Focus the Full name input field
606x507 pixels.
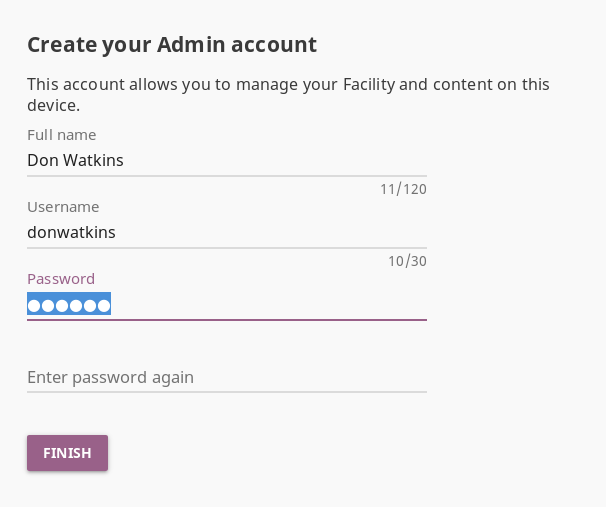click(x=226, y=160)
